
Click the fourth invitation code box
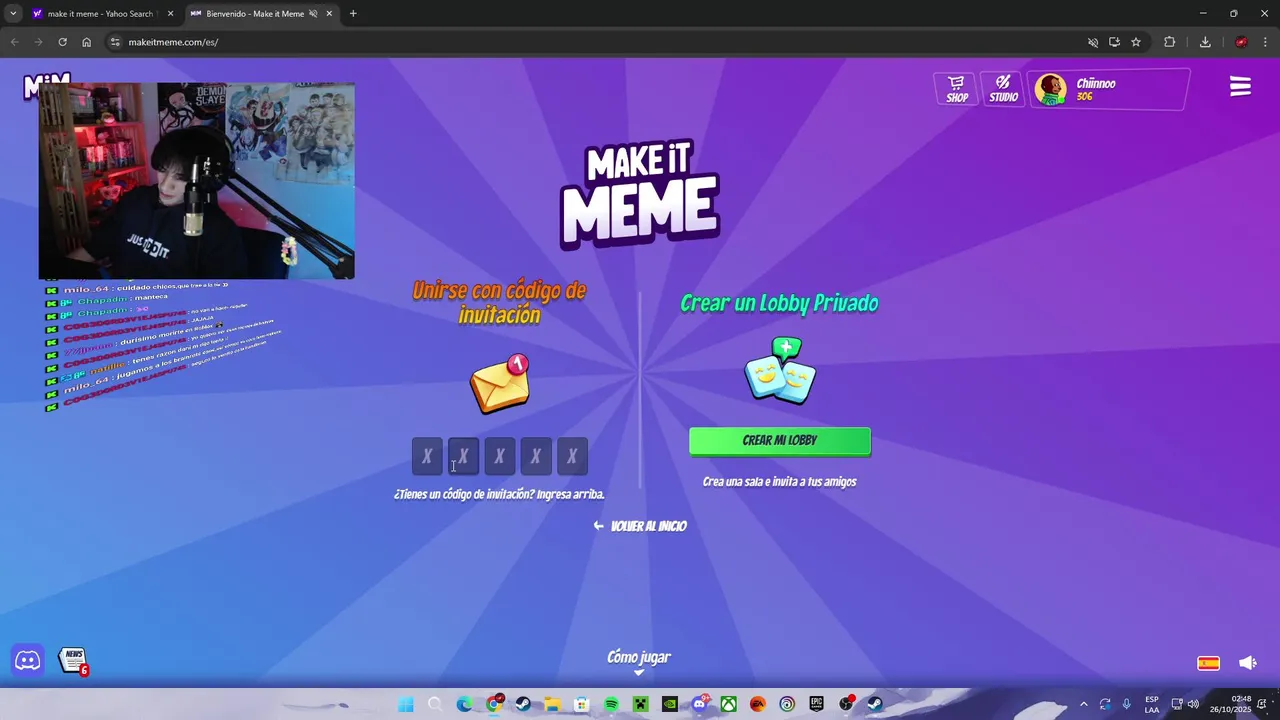pyautogui.click(x=536, y=456)
